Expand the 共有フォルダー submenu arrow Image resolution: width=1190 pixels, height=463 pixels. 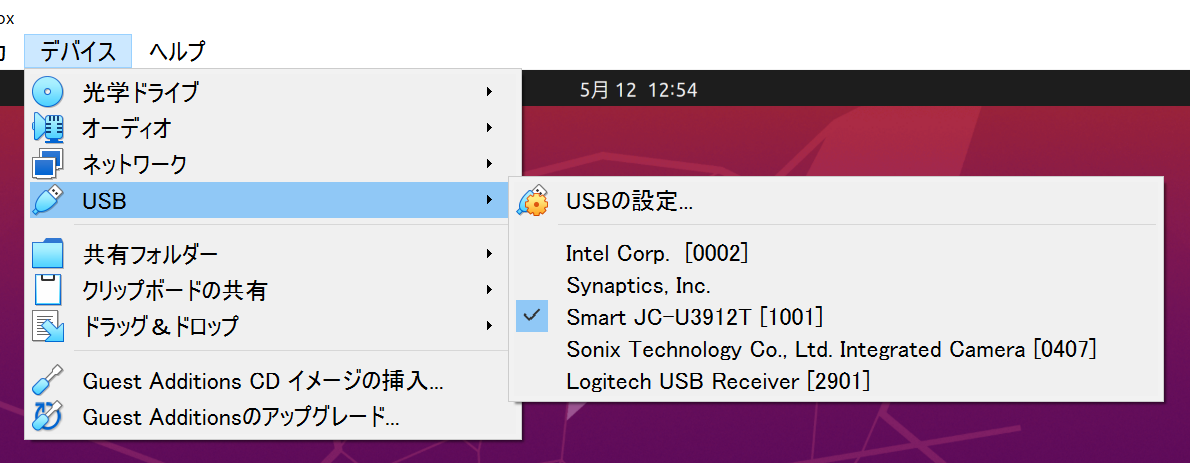click(489, 254)
